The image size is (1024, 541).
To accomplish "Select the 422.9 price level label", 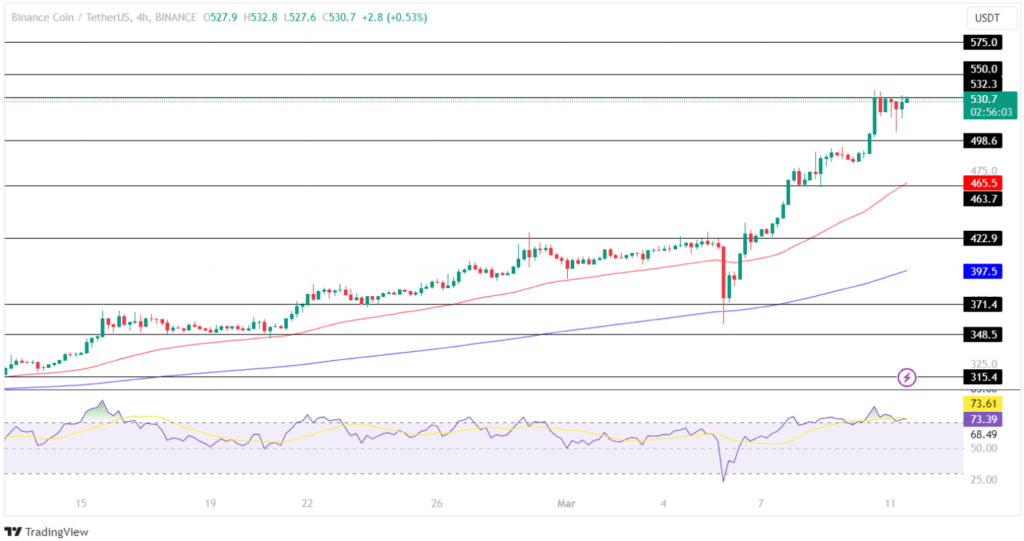I will (983, 238).
